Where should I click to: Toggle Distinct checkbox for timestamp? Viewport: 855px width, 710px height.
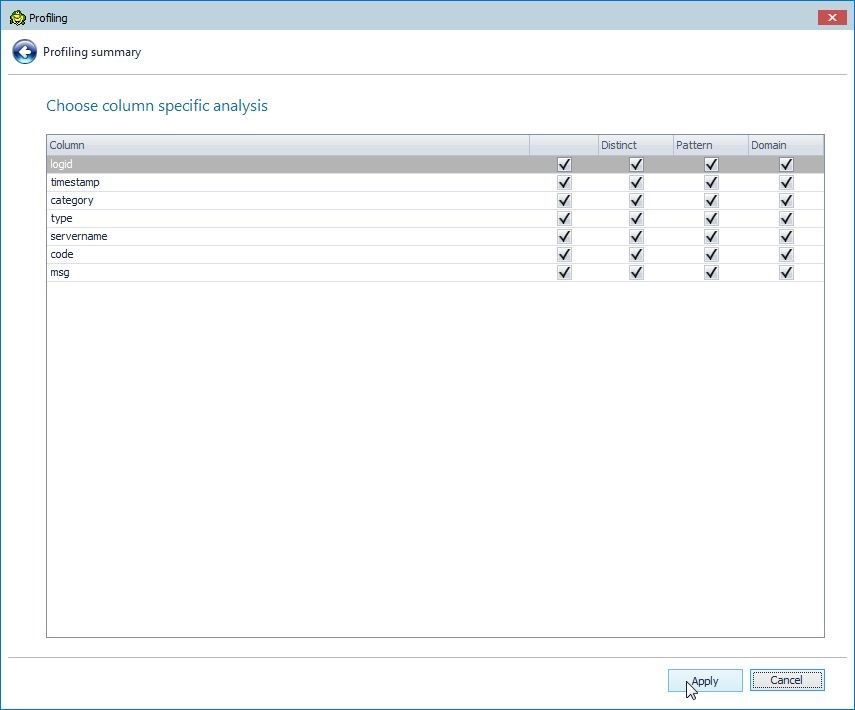636,182
